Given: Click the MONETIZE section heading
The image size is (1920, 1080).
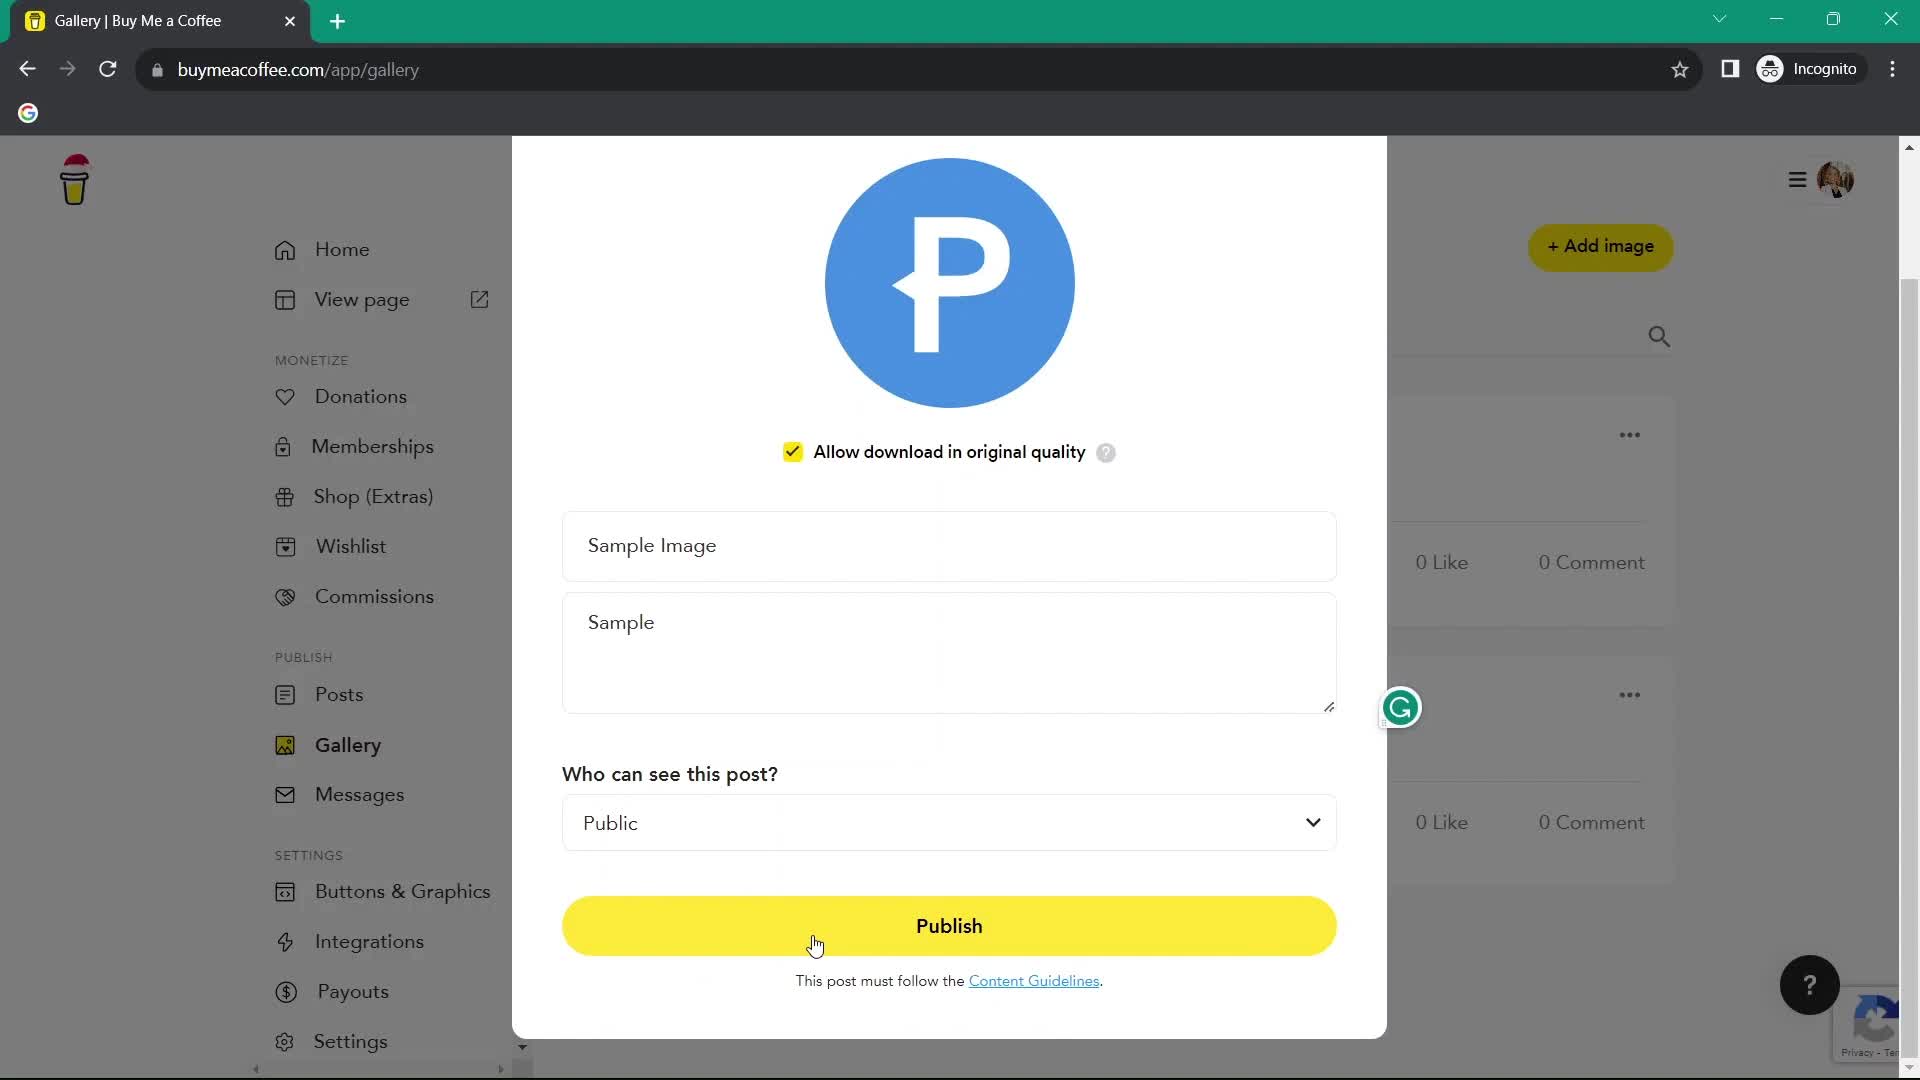Looking at the screenshot, I should (311, 360).
